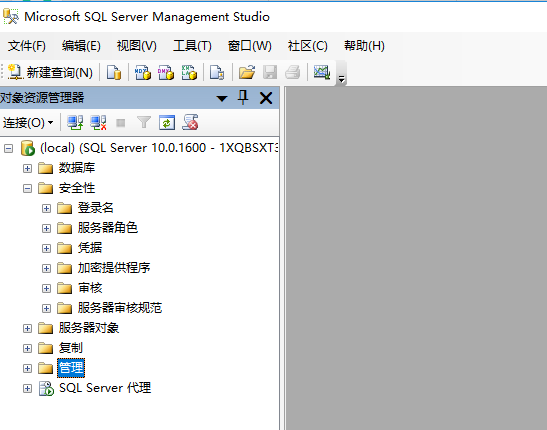Click the 新建查询(N) new query button
This screenshot has width=547, height=430.
[x=50, y=73]
